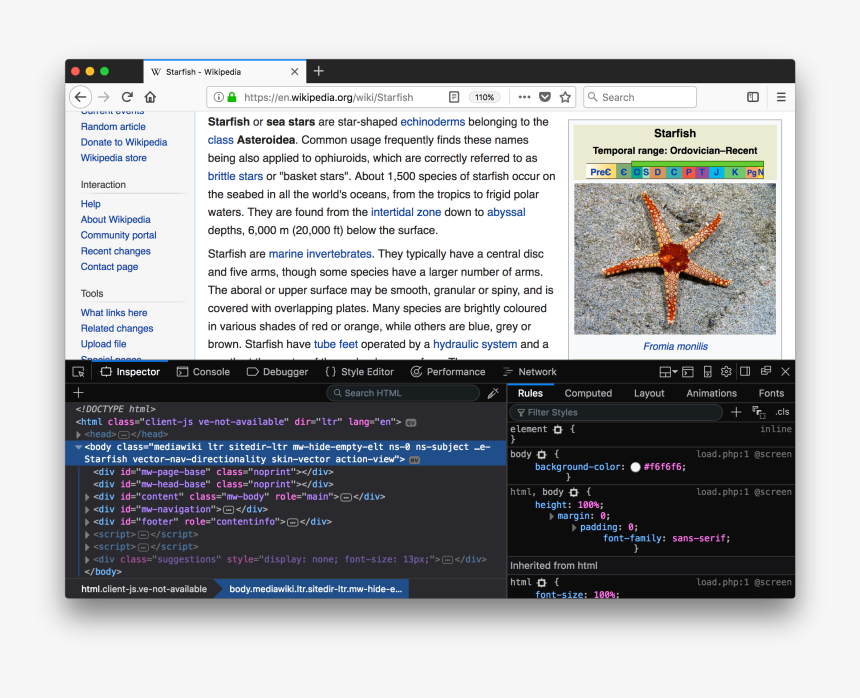Image resolution: width=860 pixels, height=698 pixels.
Task: Open the page actions three-dots menu
Action: (x=524, y=97)
